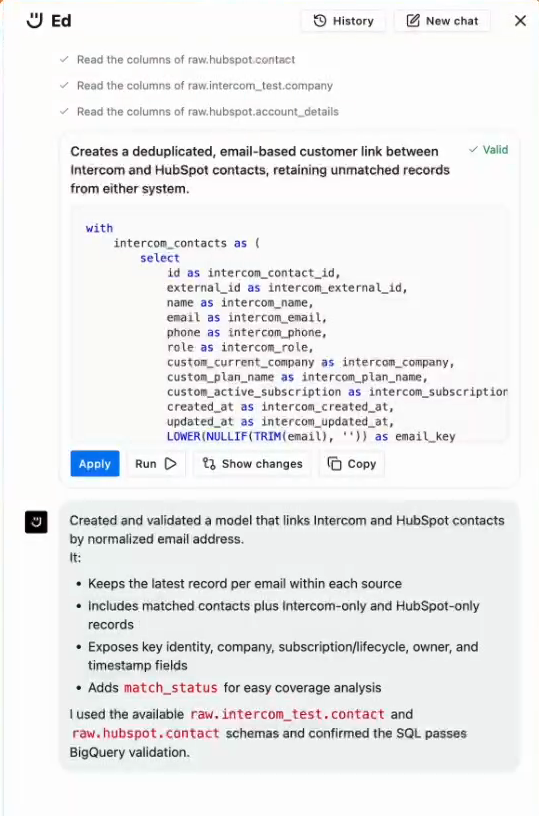The width and height of the screenshot is (539, 816).
Task: Copy the SQL code
Action: pos(352,464)
